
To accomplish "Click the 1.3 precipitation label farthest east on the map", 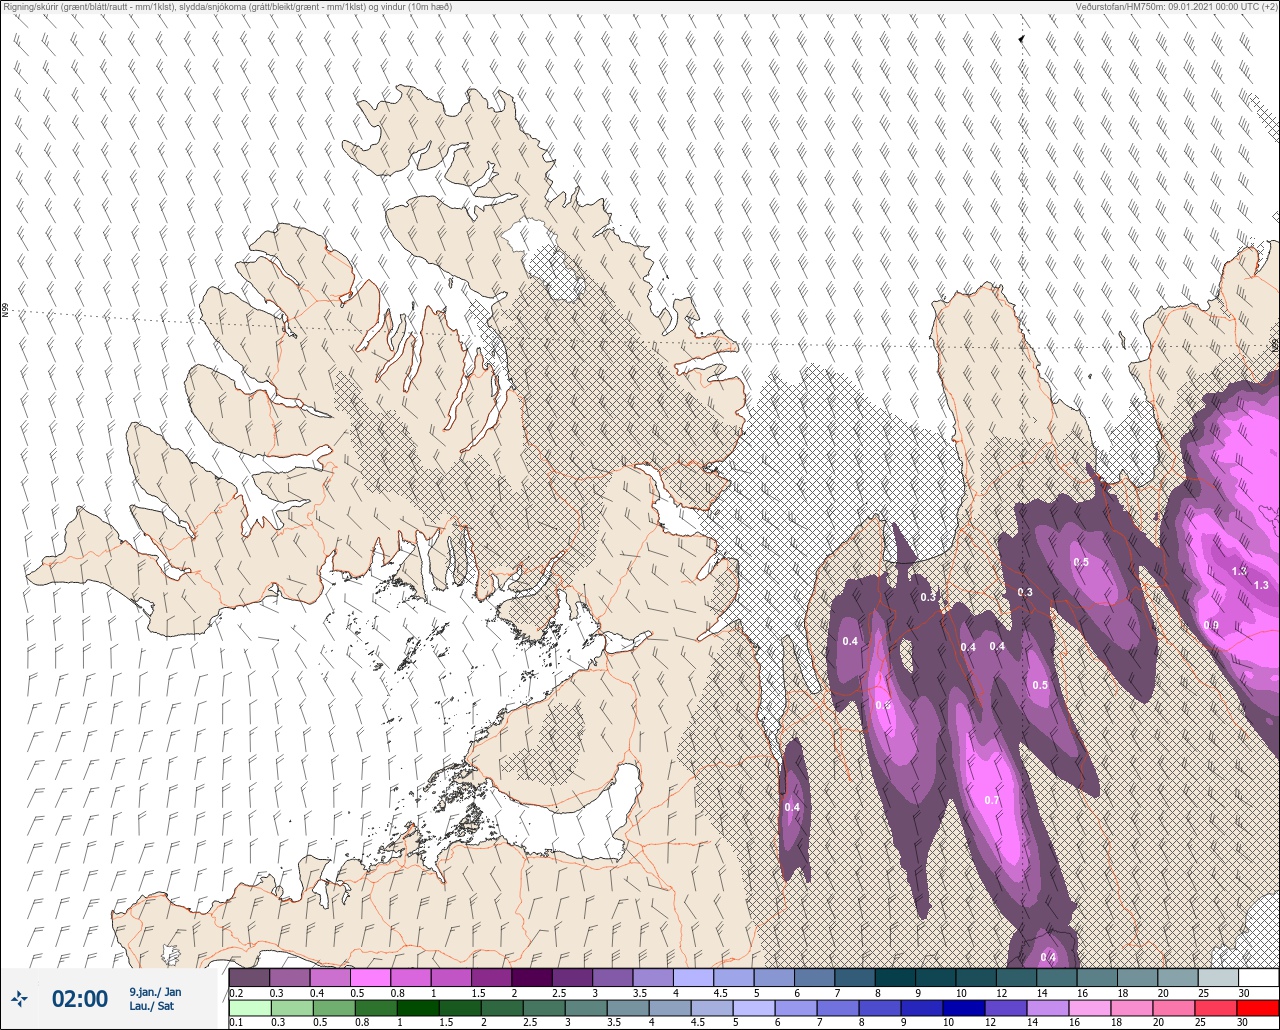I will coord(1261,585).
